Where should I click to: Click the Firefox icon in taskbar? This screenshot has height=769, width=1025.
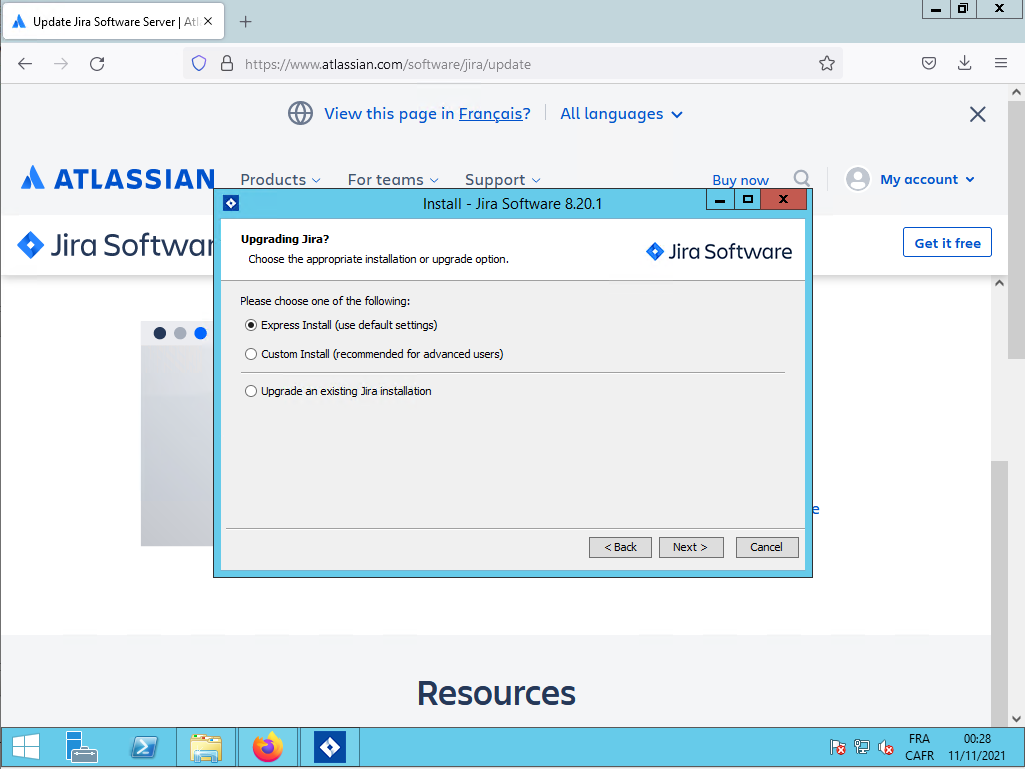tap(268, 747)
